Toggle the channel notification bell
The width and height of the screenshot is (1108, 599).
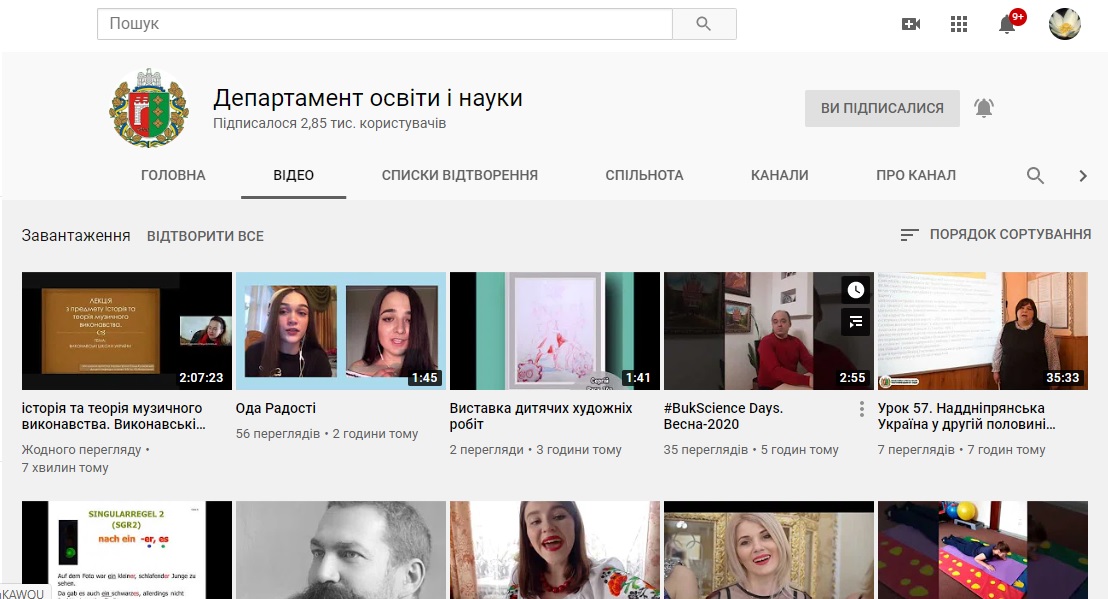coord(984,108)
